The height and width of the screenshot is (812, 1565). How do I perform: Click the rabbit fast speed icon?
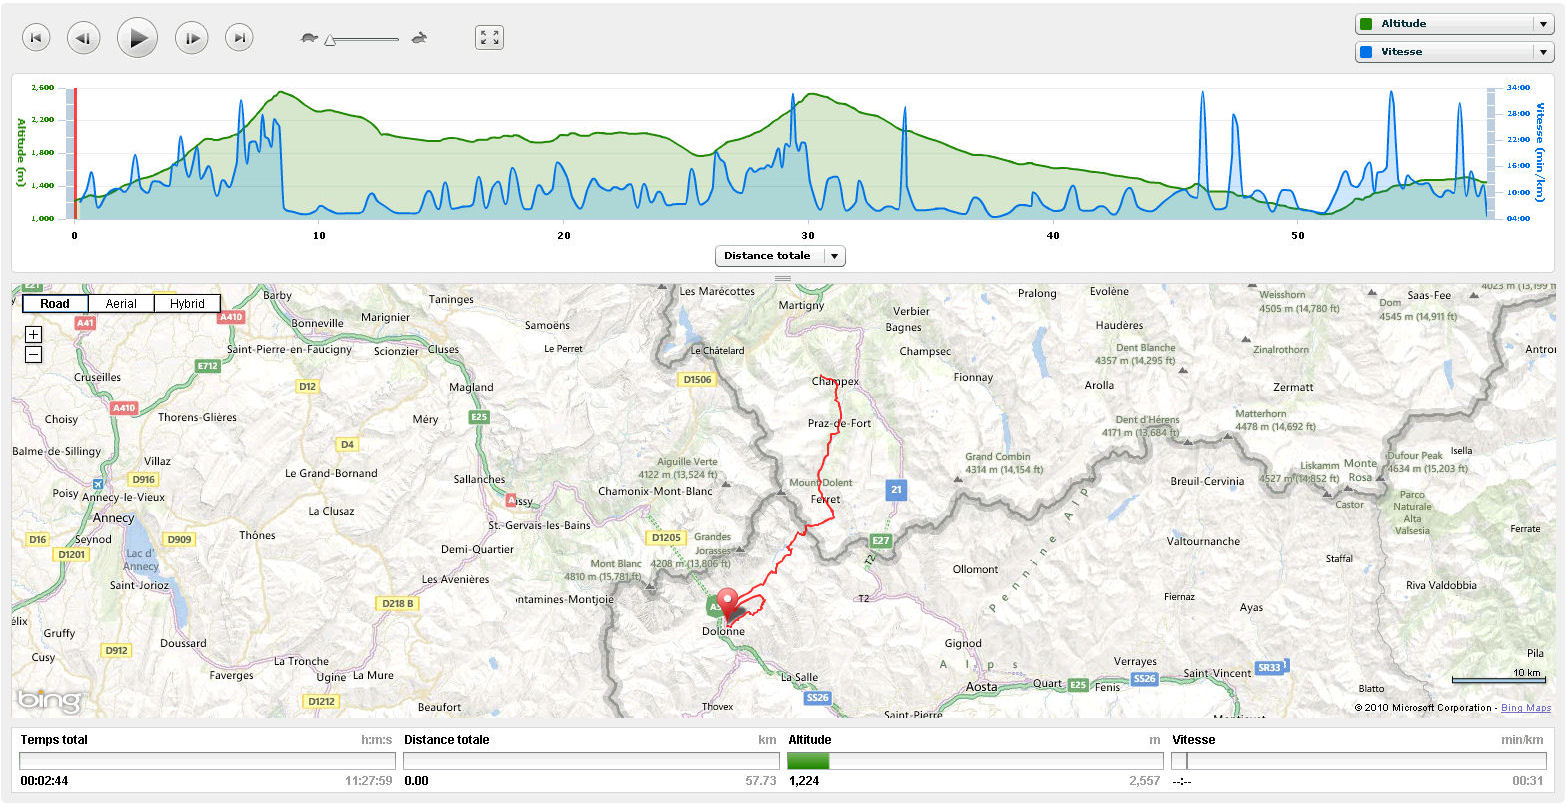point(420,38)
